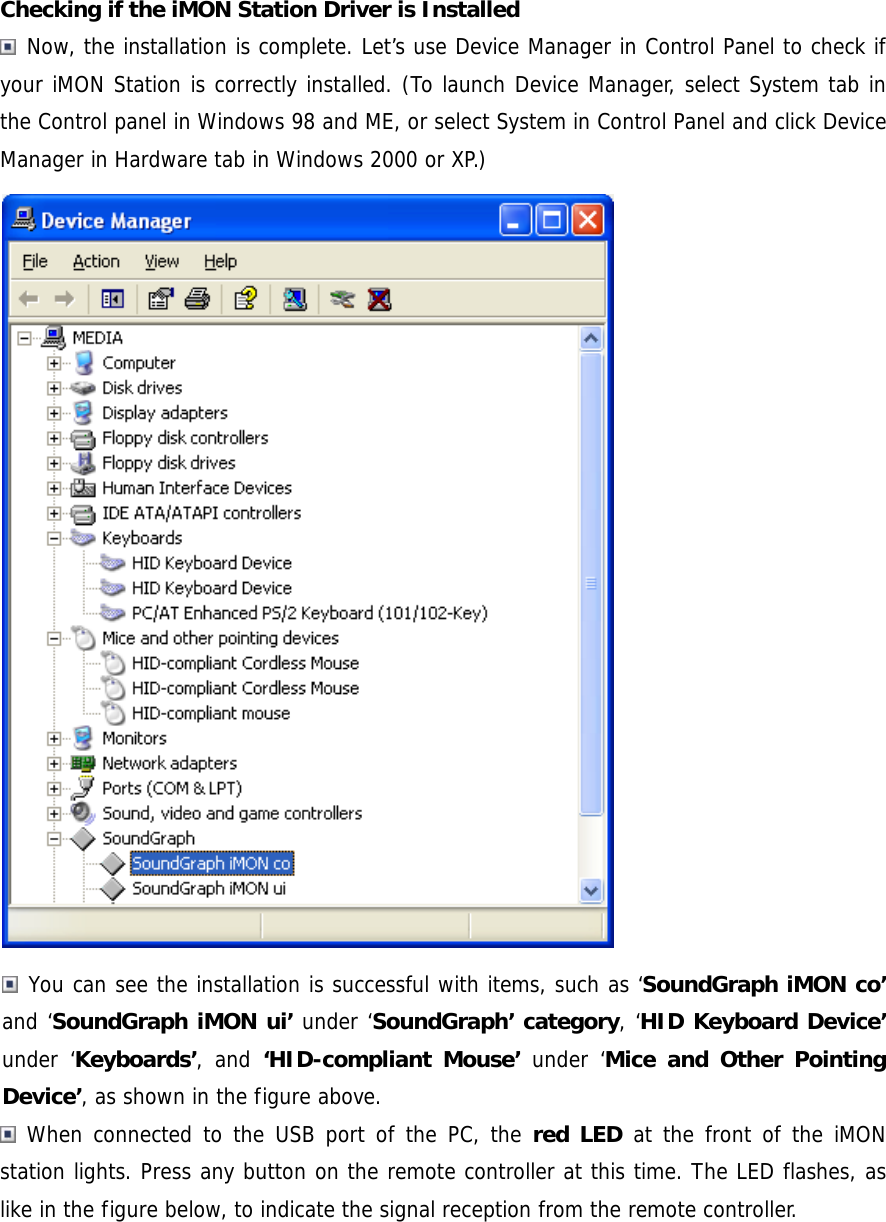This screenshot has width=886, height=1222.
Task: Toggle the console tree panel icon
Action: [111, 298]
